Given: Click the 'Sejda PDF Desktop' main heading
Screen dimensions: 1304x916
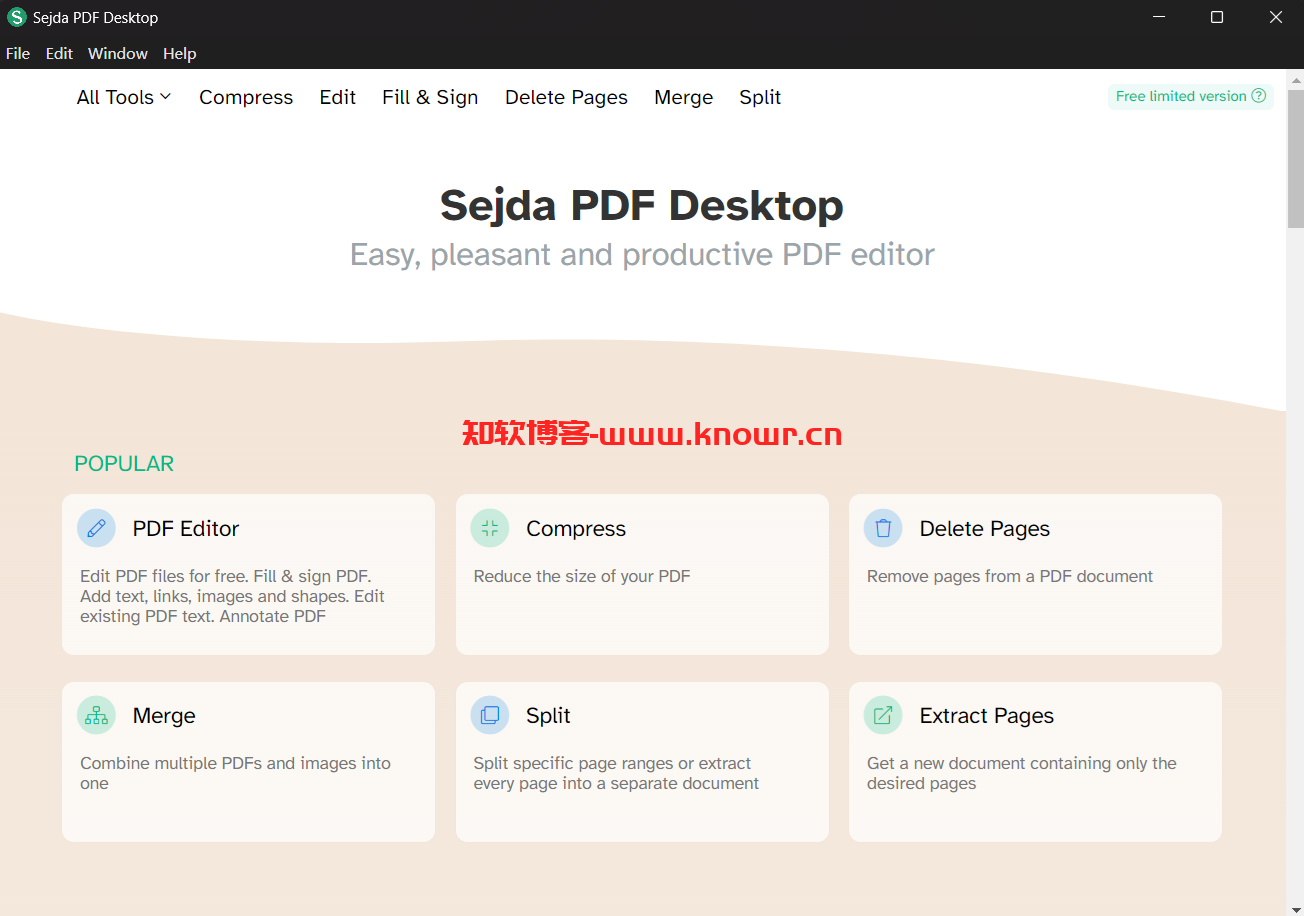Looking at the screenshot, I should coord(642,205).
